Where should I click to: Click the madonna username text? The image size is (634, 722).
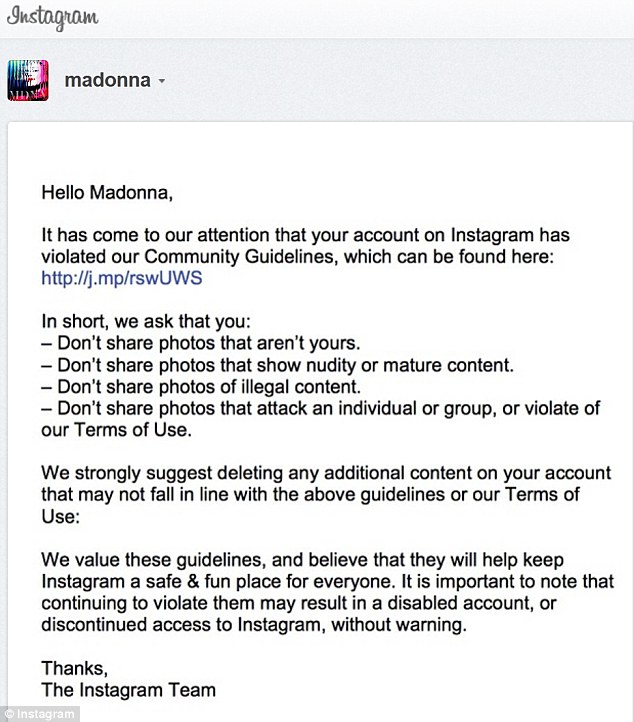point(108,81)
